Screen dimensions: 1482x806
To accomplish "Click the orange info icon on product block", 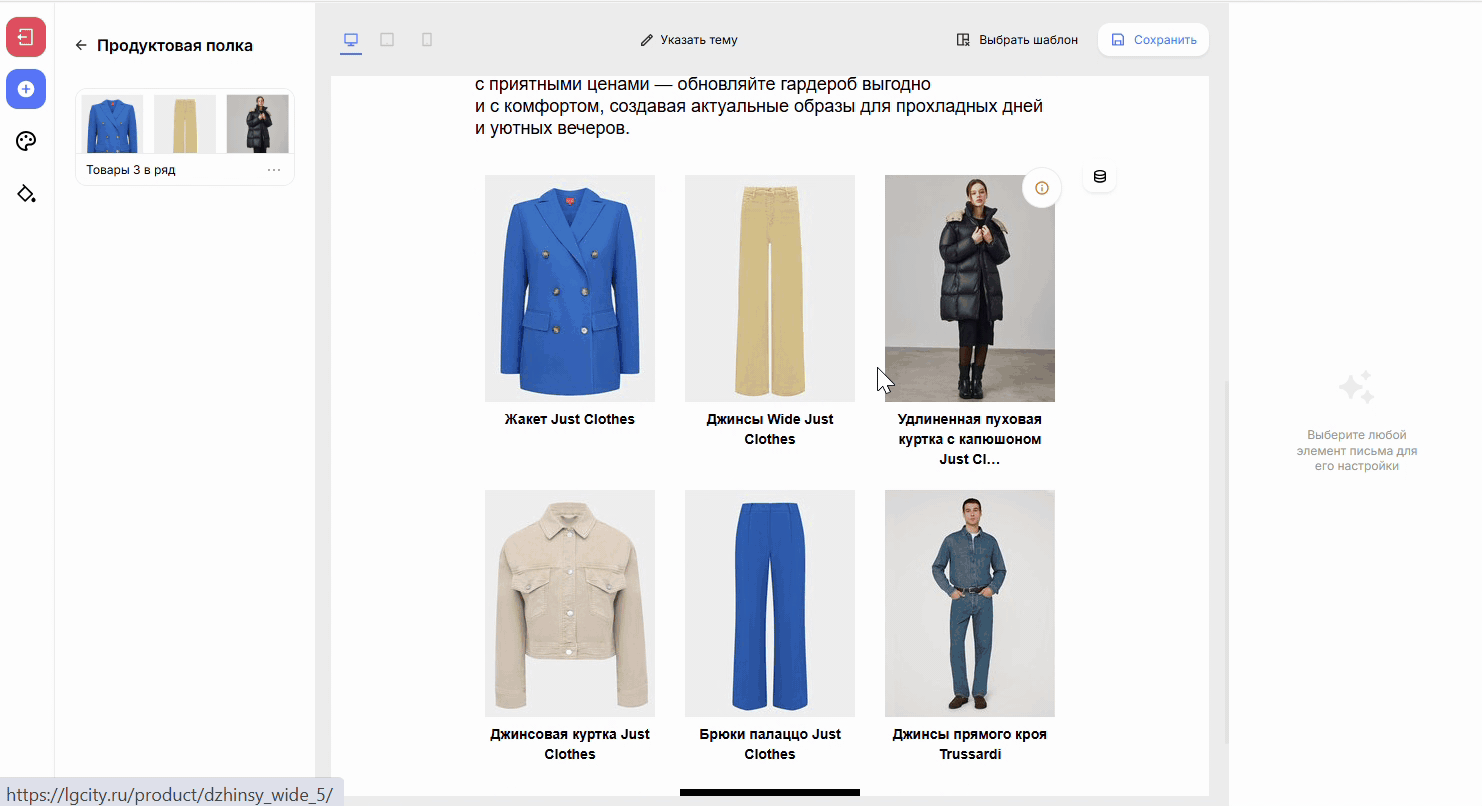I will point(1042,187).
